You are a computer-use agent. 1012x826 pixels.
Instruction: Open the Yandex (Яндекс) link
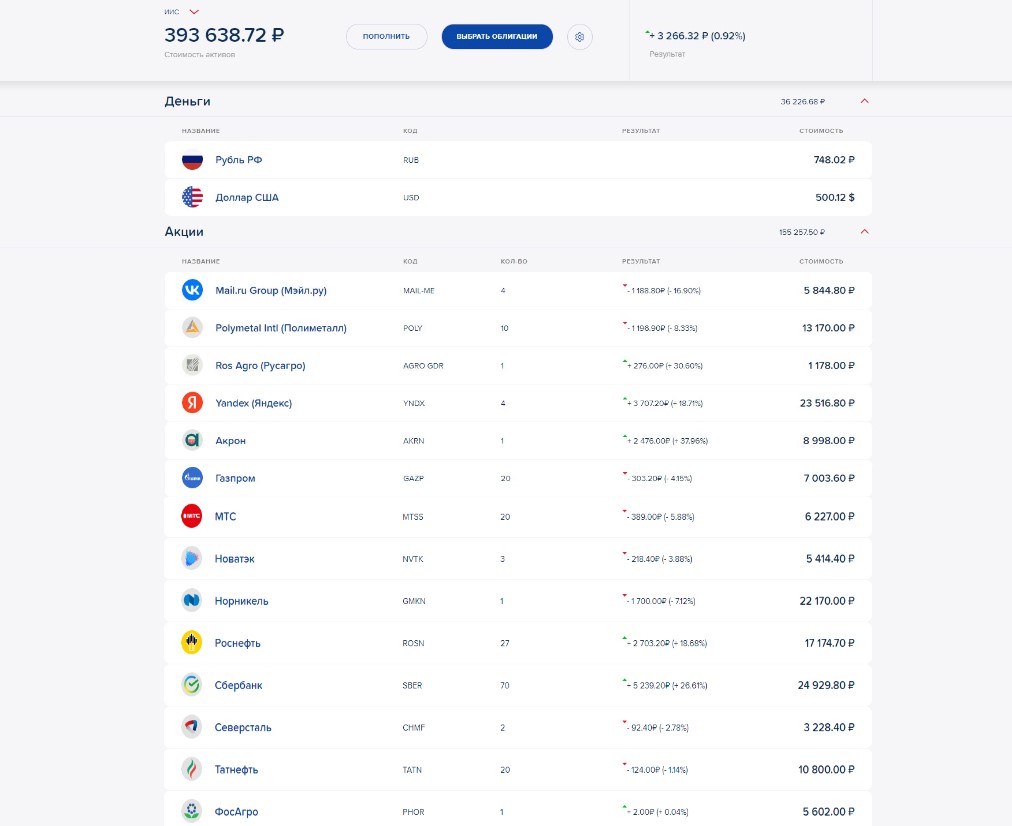(x=254, y=403)
